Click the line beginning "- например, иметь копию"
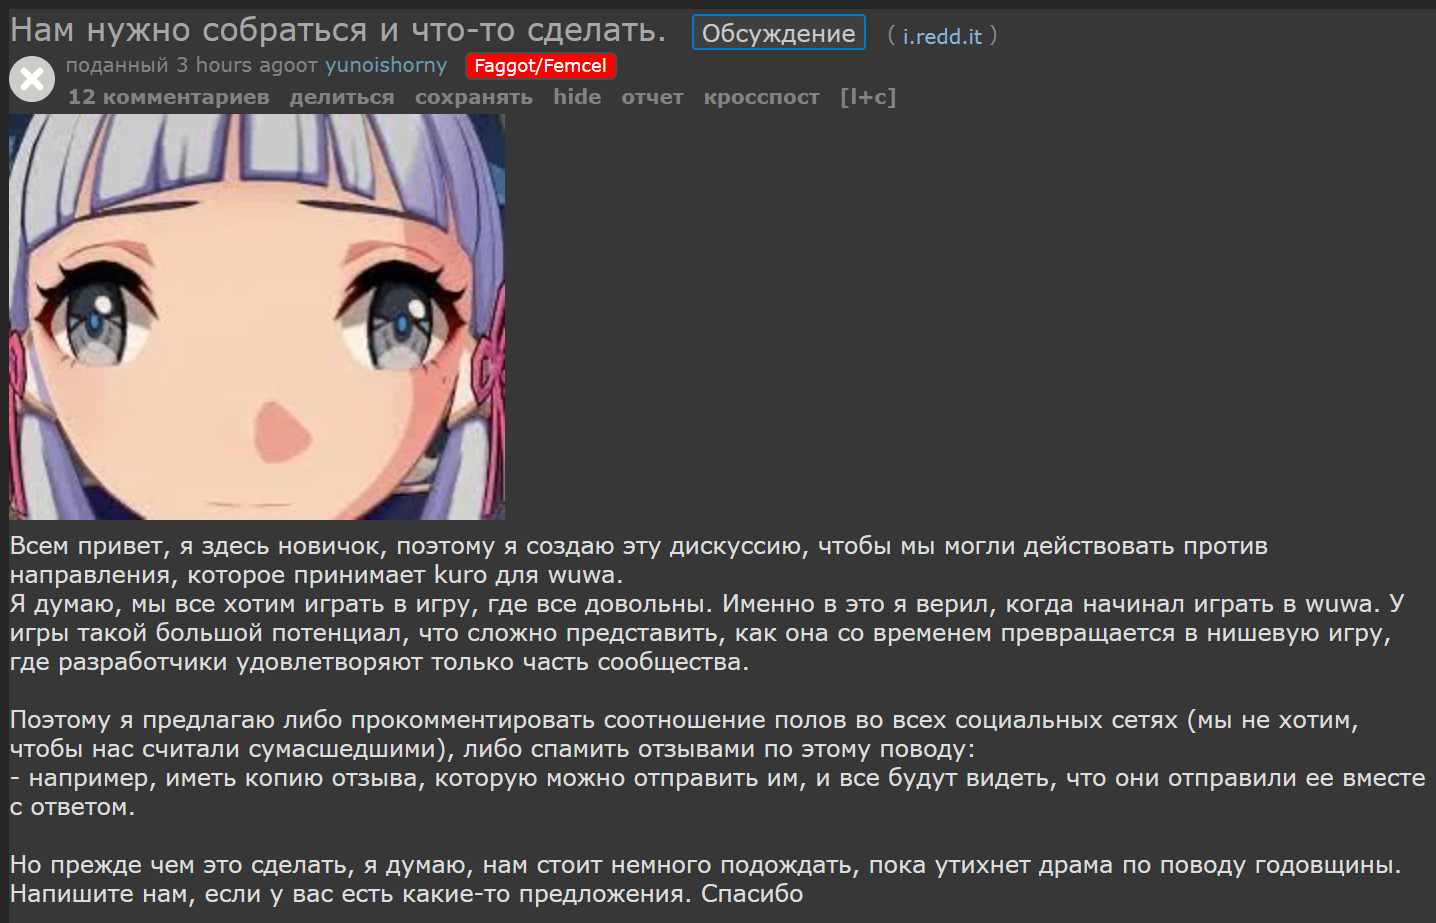1436x923 pixels. point(717,792)
